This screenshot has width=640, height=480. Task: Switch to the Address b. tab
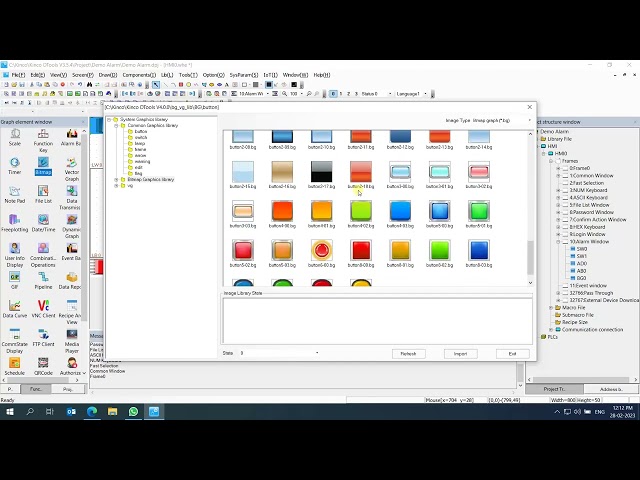tap(611, 389)
